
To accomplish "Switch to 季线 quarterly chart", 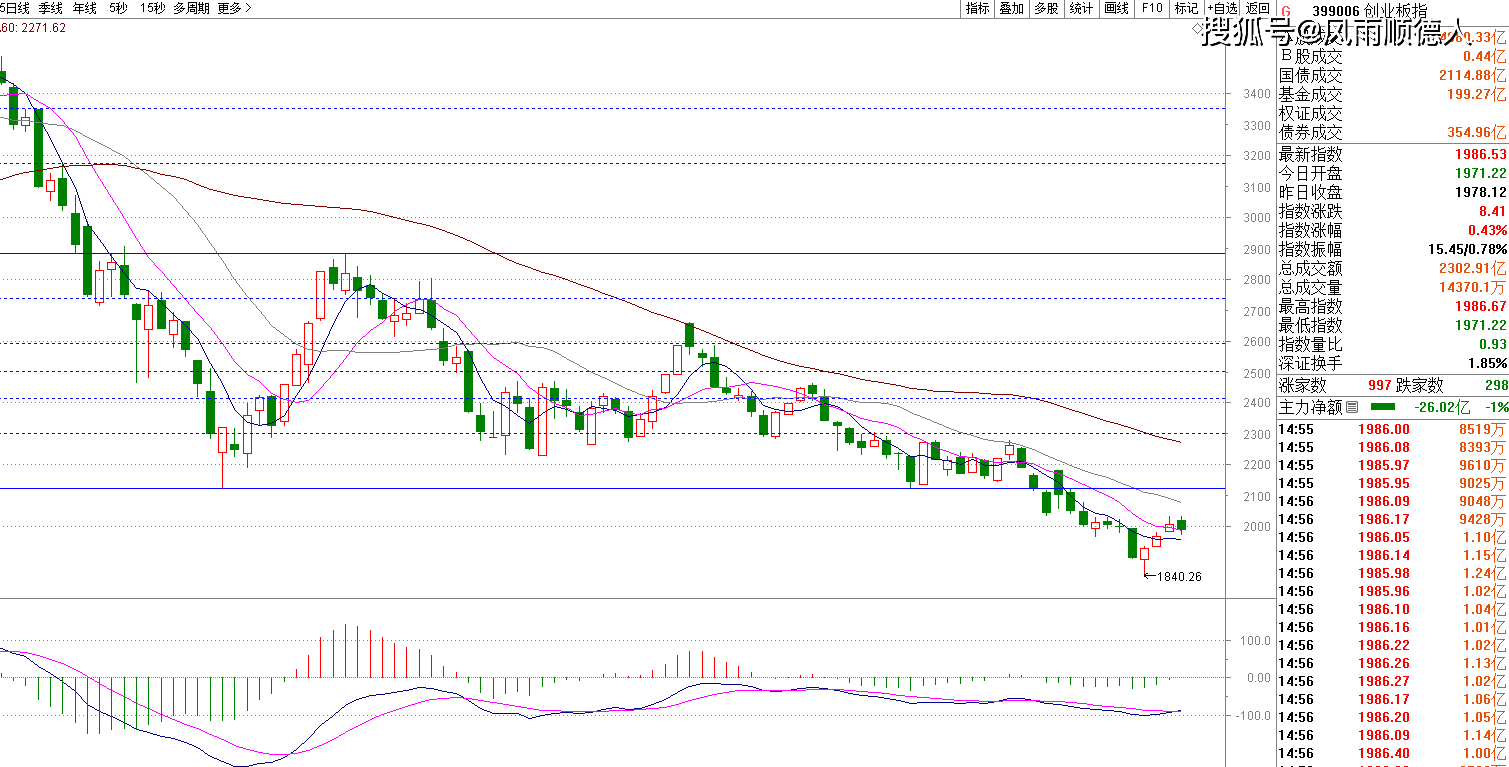I will pyautogui.click(x=50, y=8).
